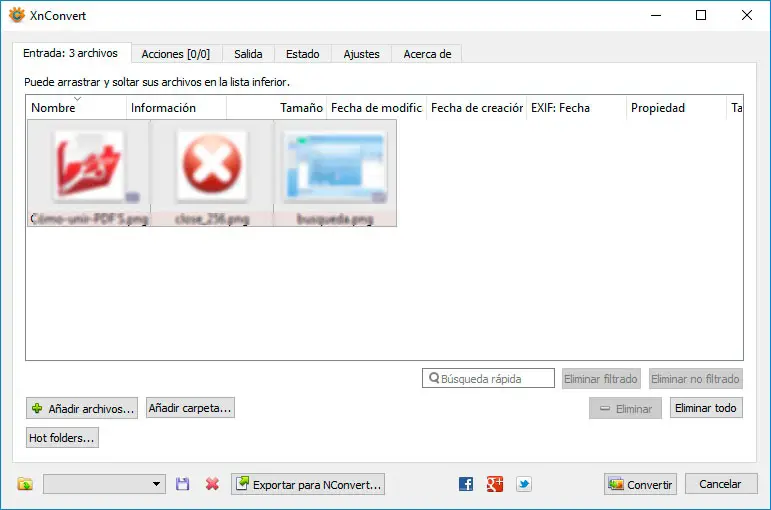Image resolution: width=771 pixels, height=510 pixels.
Task: Switch to the Acciones [0/0] tab
Action: [176, 54]
